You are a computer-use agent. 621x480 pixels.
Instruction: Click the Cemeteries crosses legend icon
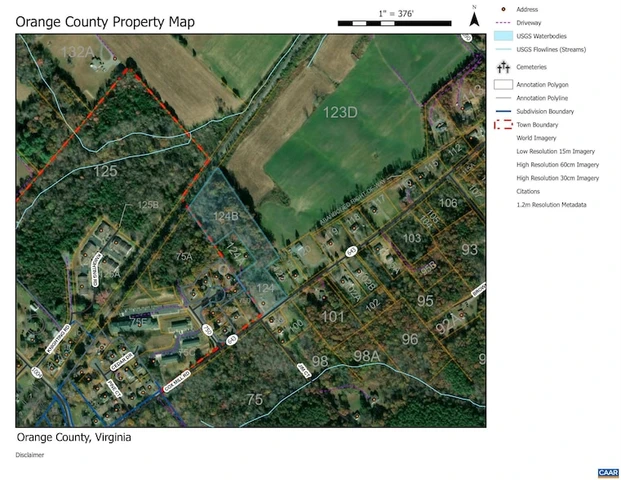point(503,67)
